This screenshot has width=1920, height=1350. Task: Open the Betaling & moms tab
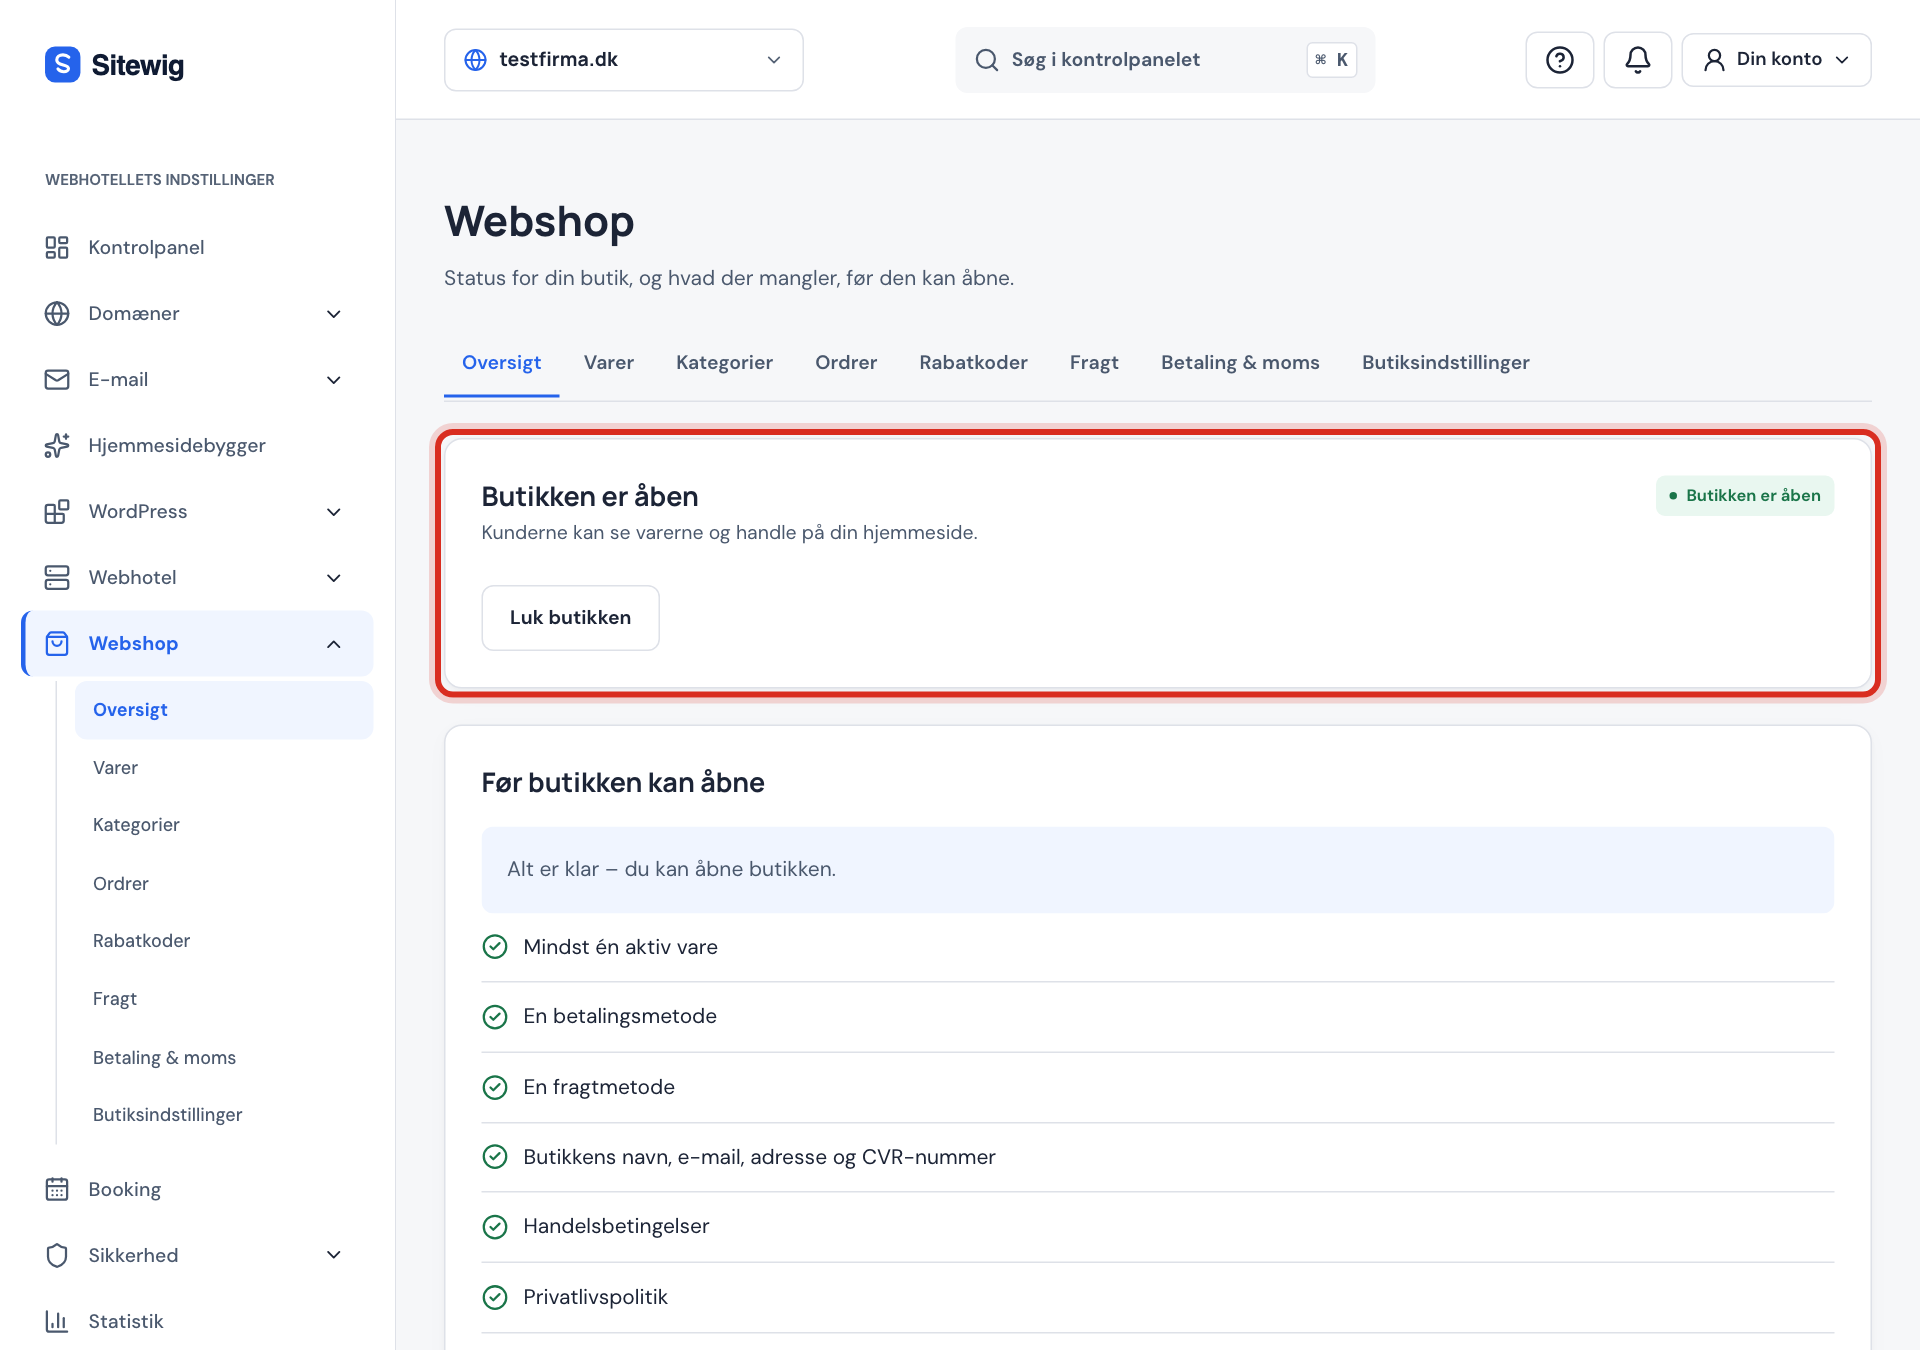click(1240, 363)
